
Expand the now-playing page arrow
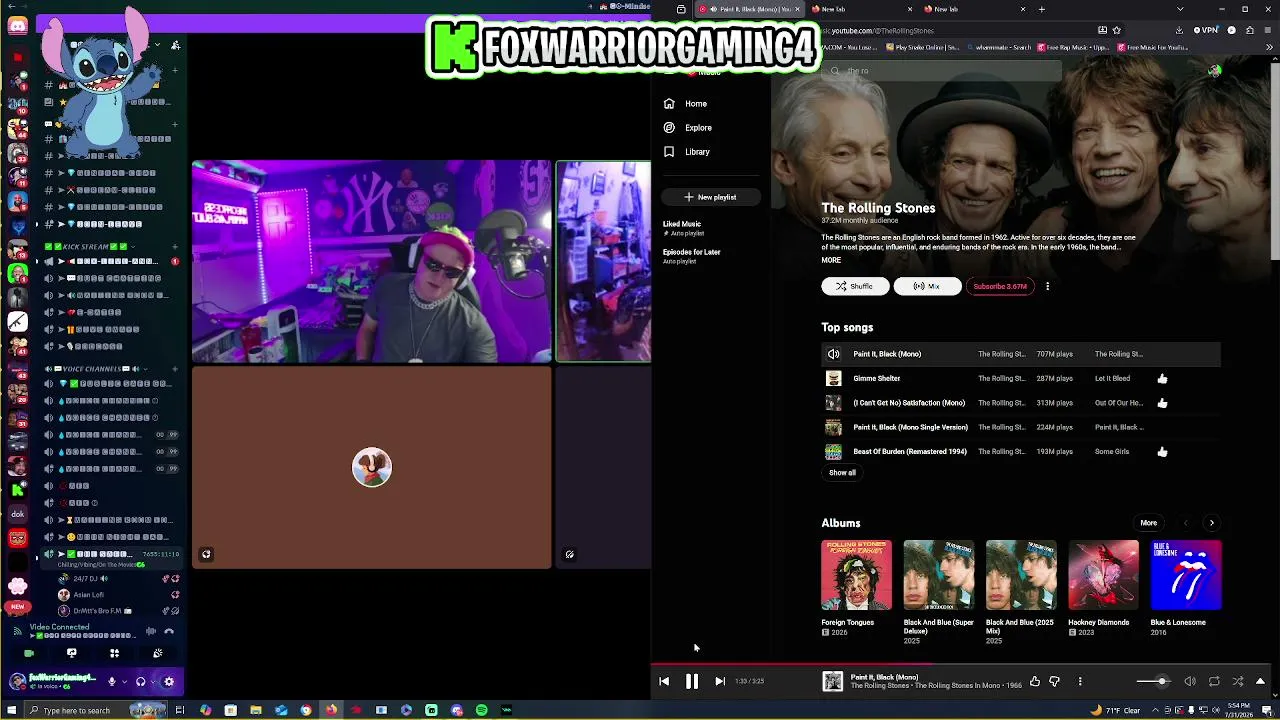tap(1260, 682)
